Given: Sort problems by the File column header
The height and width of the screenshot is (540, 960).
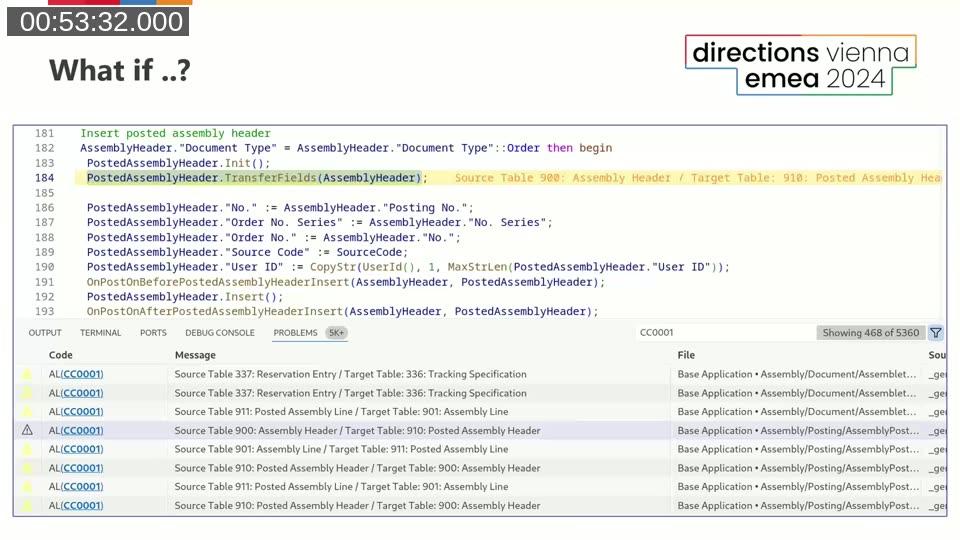Looking at the screenshot, I should [686, 355].
